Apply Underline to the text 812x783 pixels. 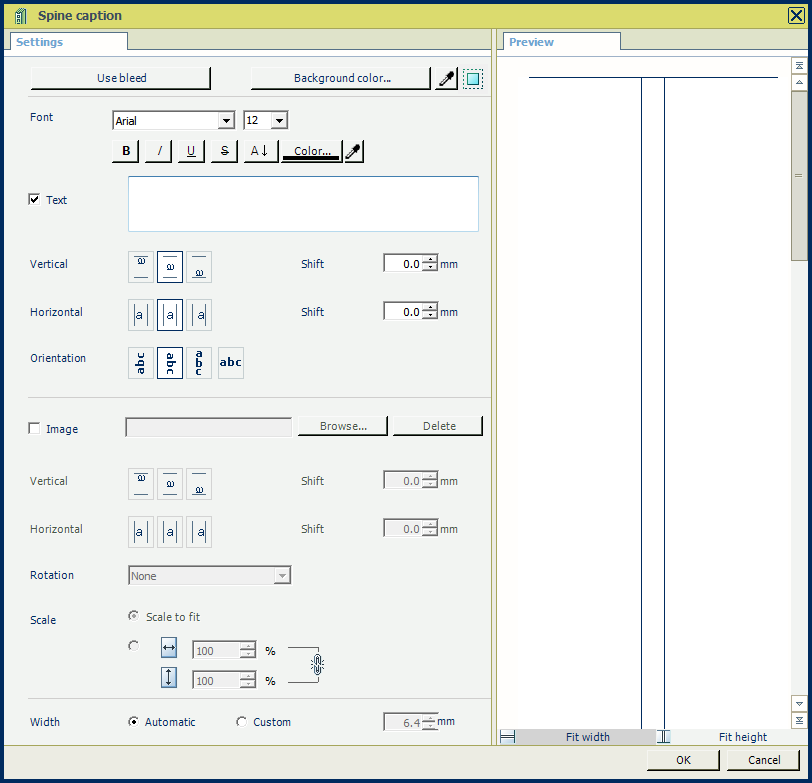click(191, 151)
